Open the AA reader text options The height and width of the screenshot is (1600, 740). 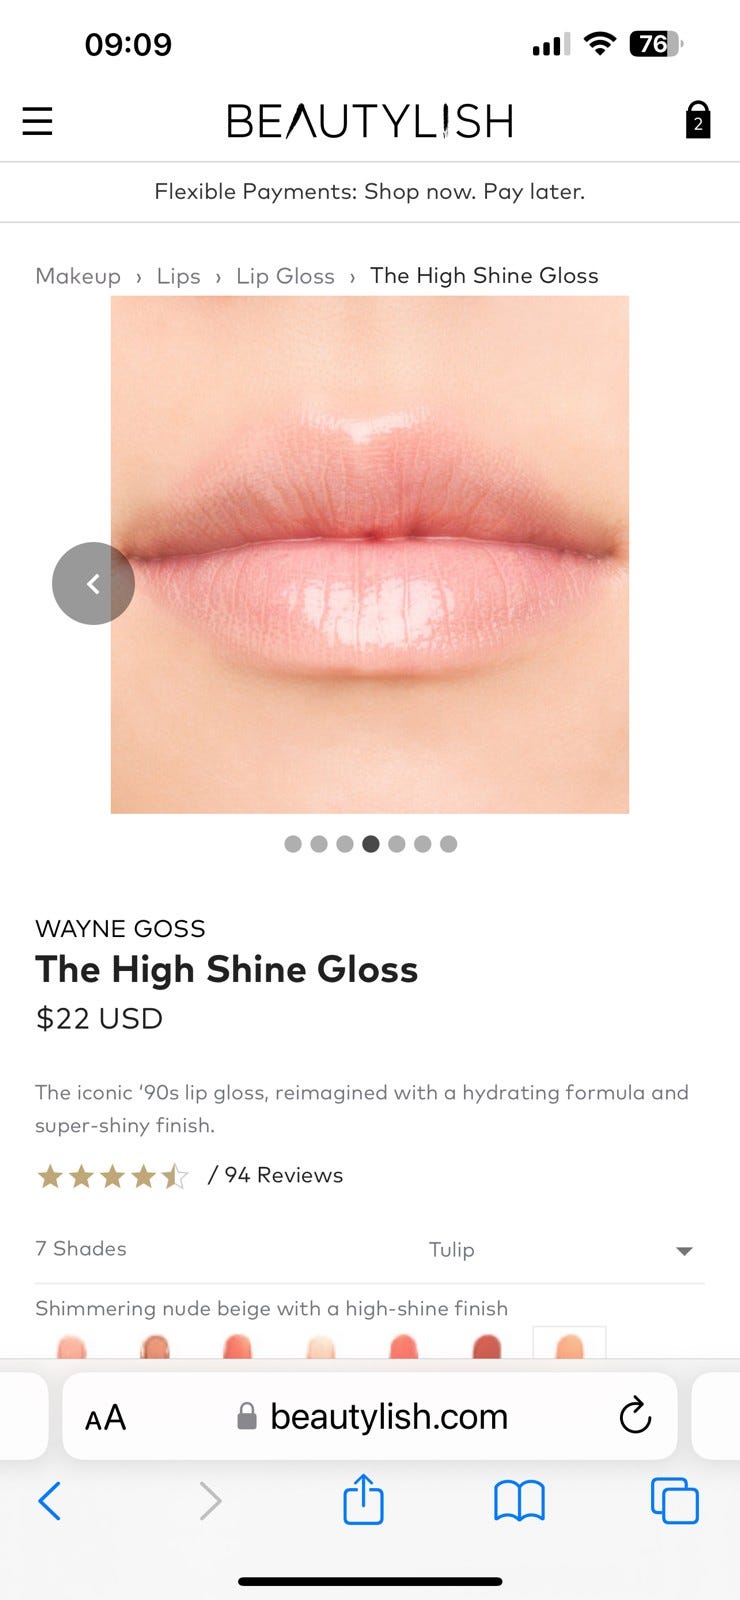(105, 1417)
